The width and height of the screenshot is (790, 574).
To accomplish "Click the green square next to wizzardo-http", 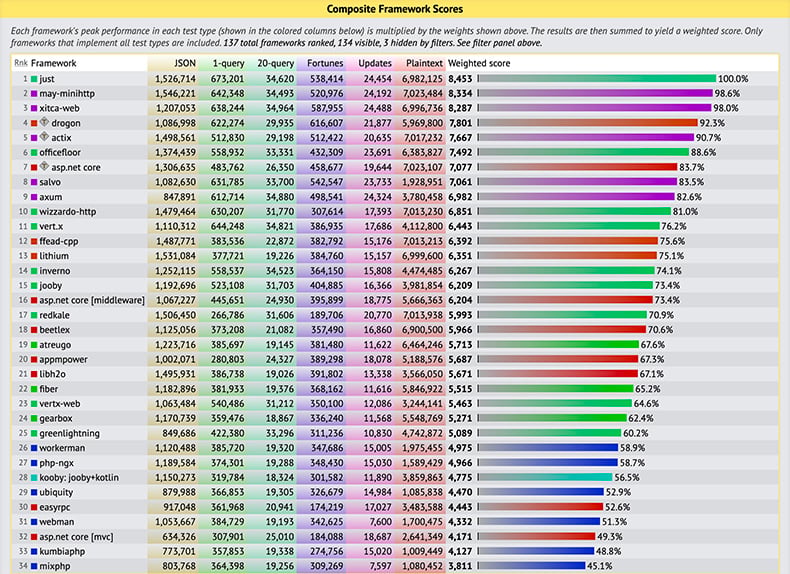I will (x=34, y=212).
